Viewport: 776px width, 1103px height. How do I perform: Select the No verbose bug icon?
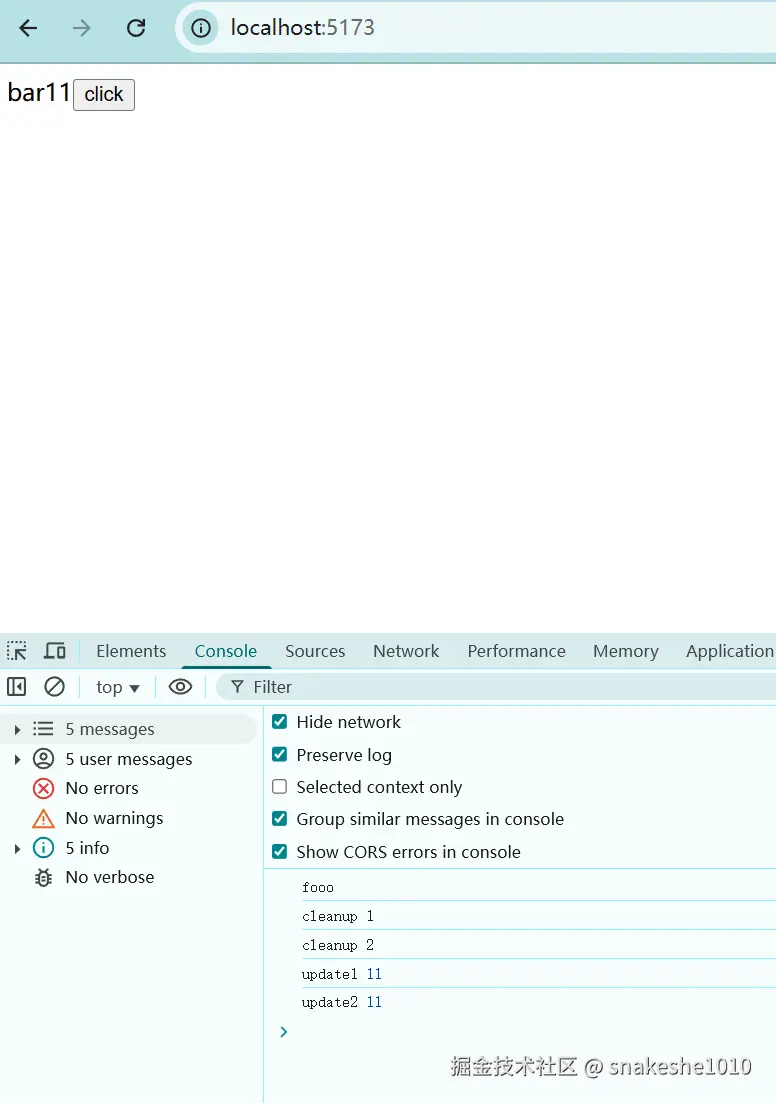click(44, 878)
